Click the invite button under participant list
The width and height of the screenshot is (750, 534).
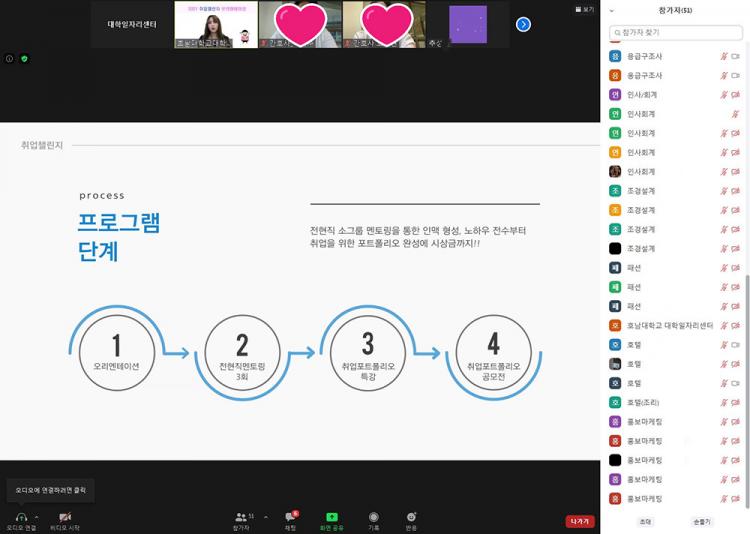point(645,521)
